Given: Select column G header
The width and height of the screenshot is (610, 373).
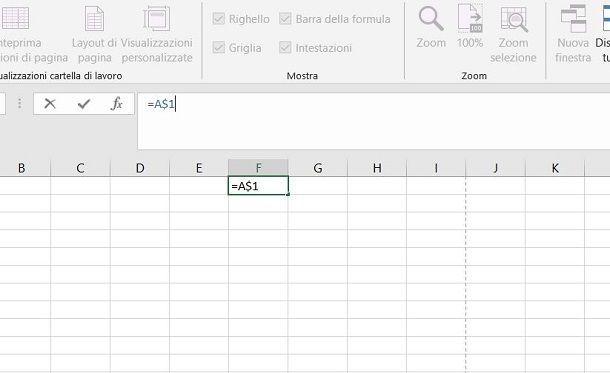Looking at the screenshot, I should coord(318,168).
